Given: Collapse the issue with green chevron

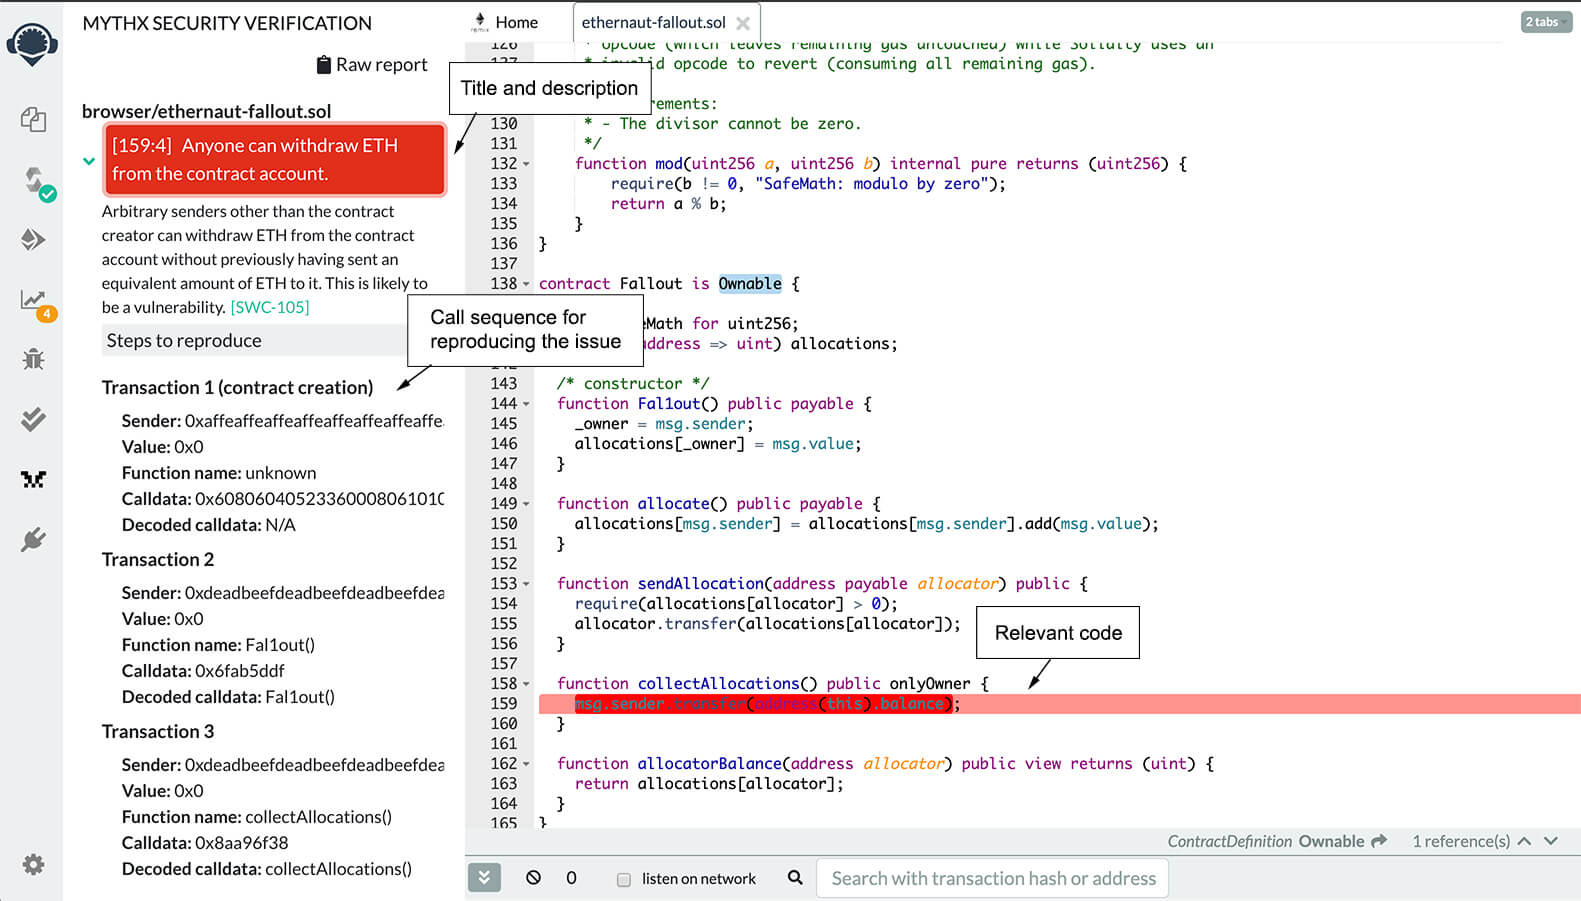Looking at the screenshot, I should coord(89,161).
